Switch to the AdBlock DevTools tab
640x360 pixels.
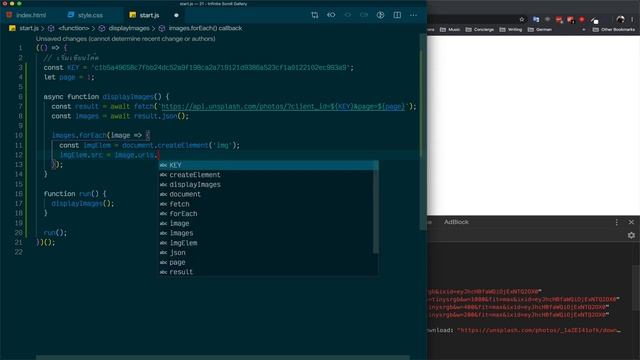coord(456,222)
